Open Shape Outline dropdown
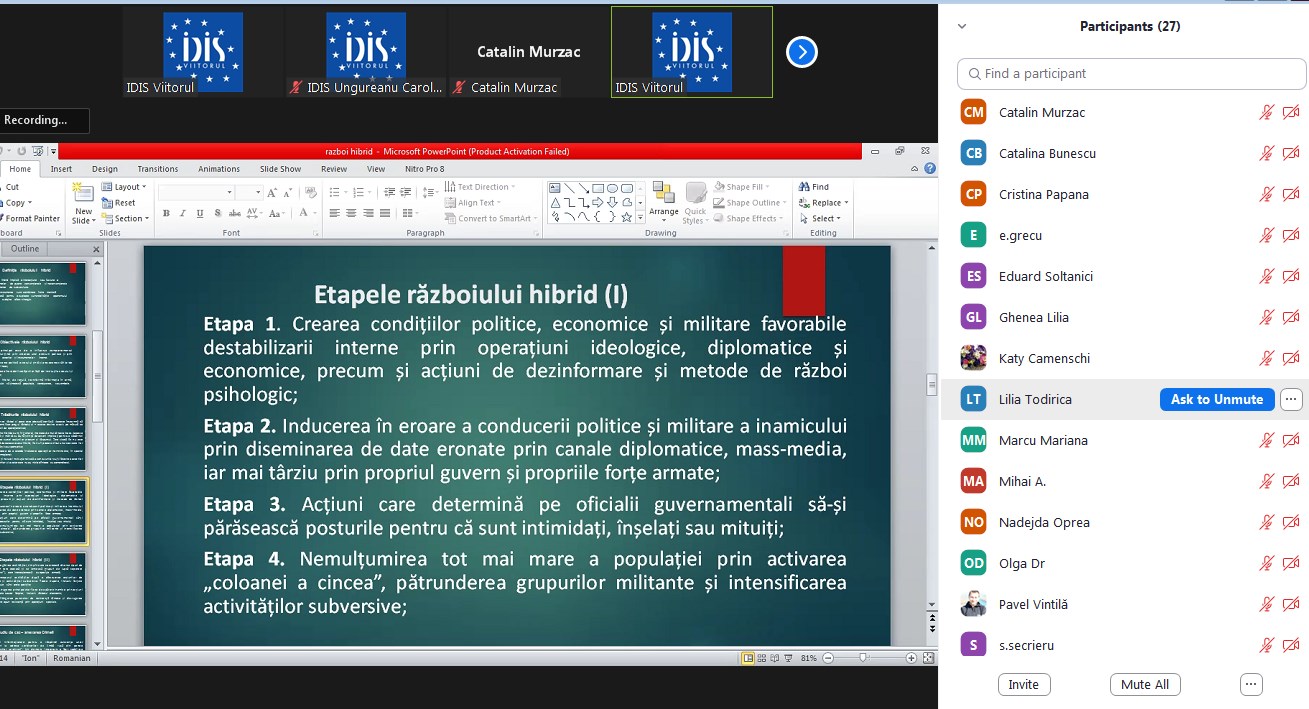 tap(750, 203)
